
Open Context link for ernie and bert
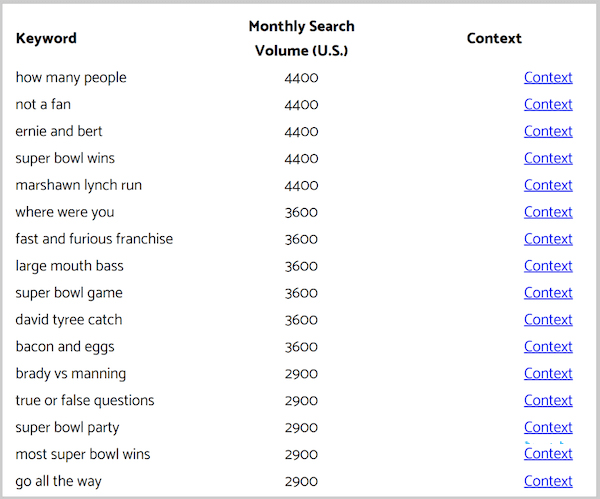[548, 131]
